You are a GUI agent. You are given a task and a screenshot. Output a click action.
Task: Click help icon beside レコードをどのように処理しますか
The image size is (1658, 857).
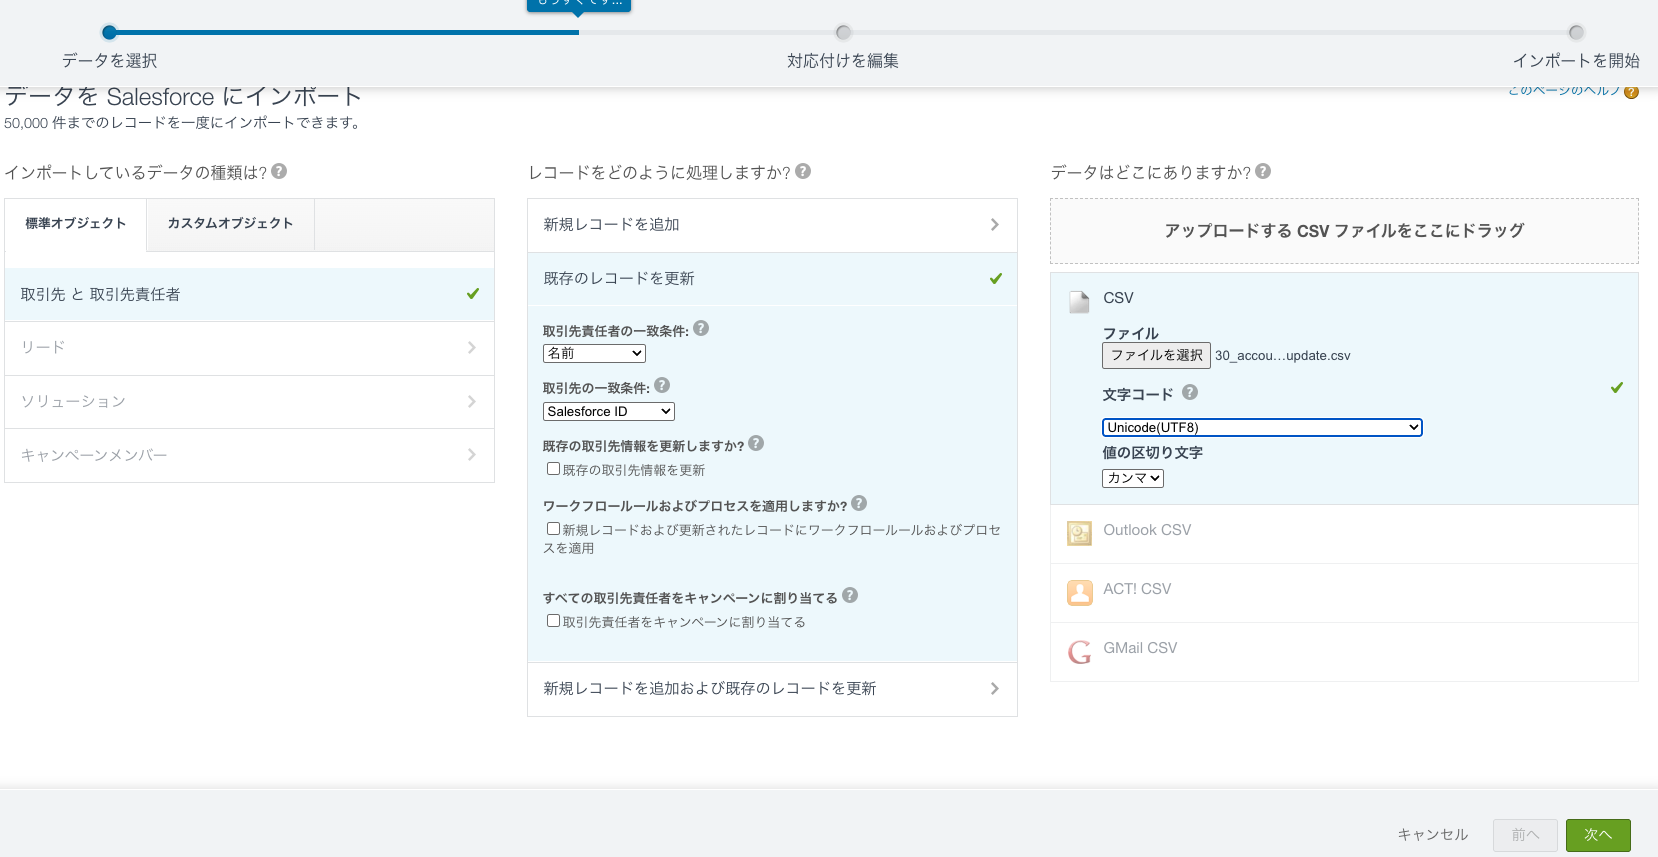(x=803, y=171)
